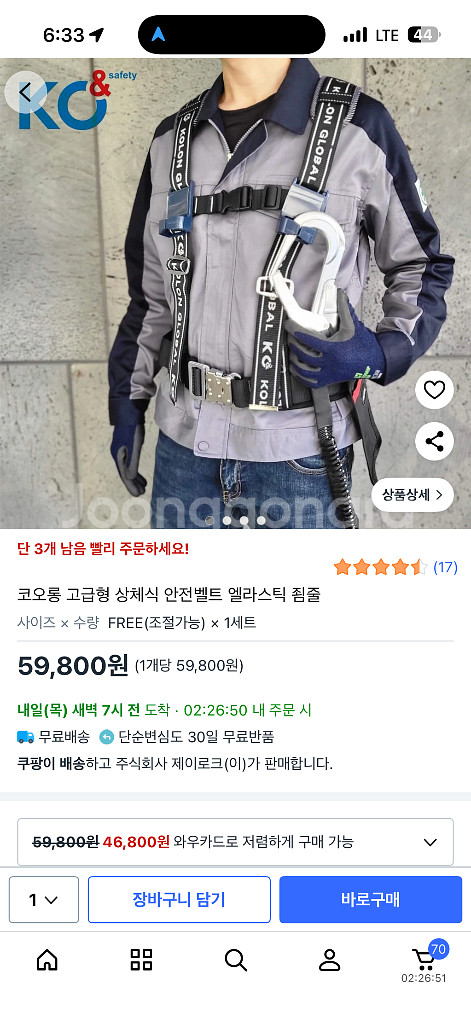471x1024 pixels.
Task: Select the third image carousel dot
Action: [x=244, y=520]
